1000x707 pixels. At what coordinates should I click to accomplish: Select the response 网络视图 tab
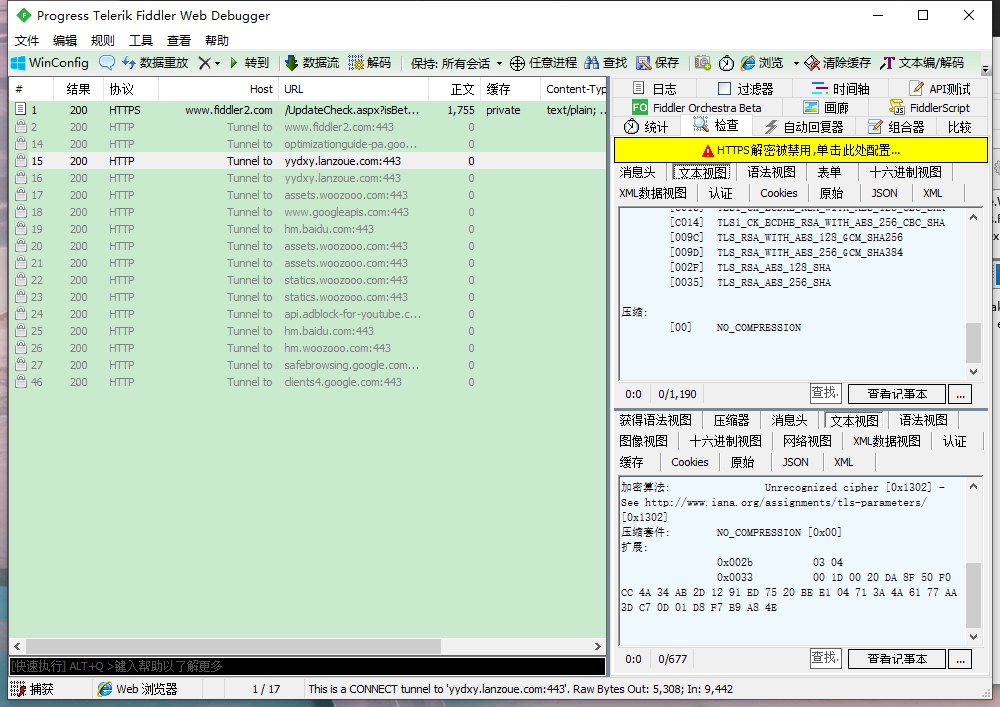(807, 441)
